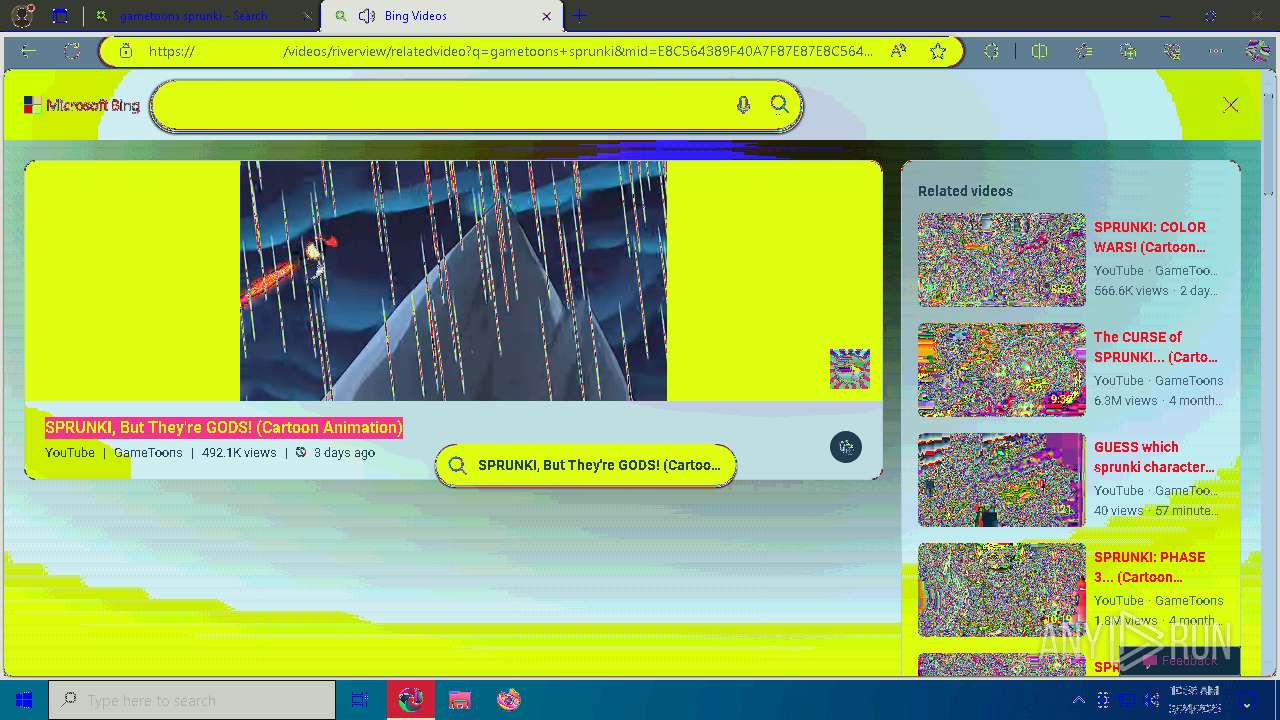Image resolution: width=1280 pixels, height=720 pixels.
Task: Open The CURSE of SPRUNKI thumbnail
Action: [1002, 370]
